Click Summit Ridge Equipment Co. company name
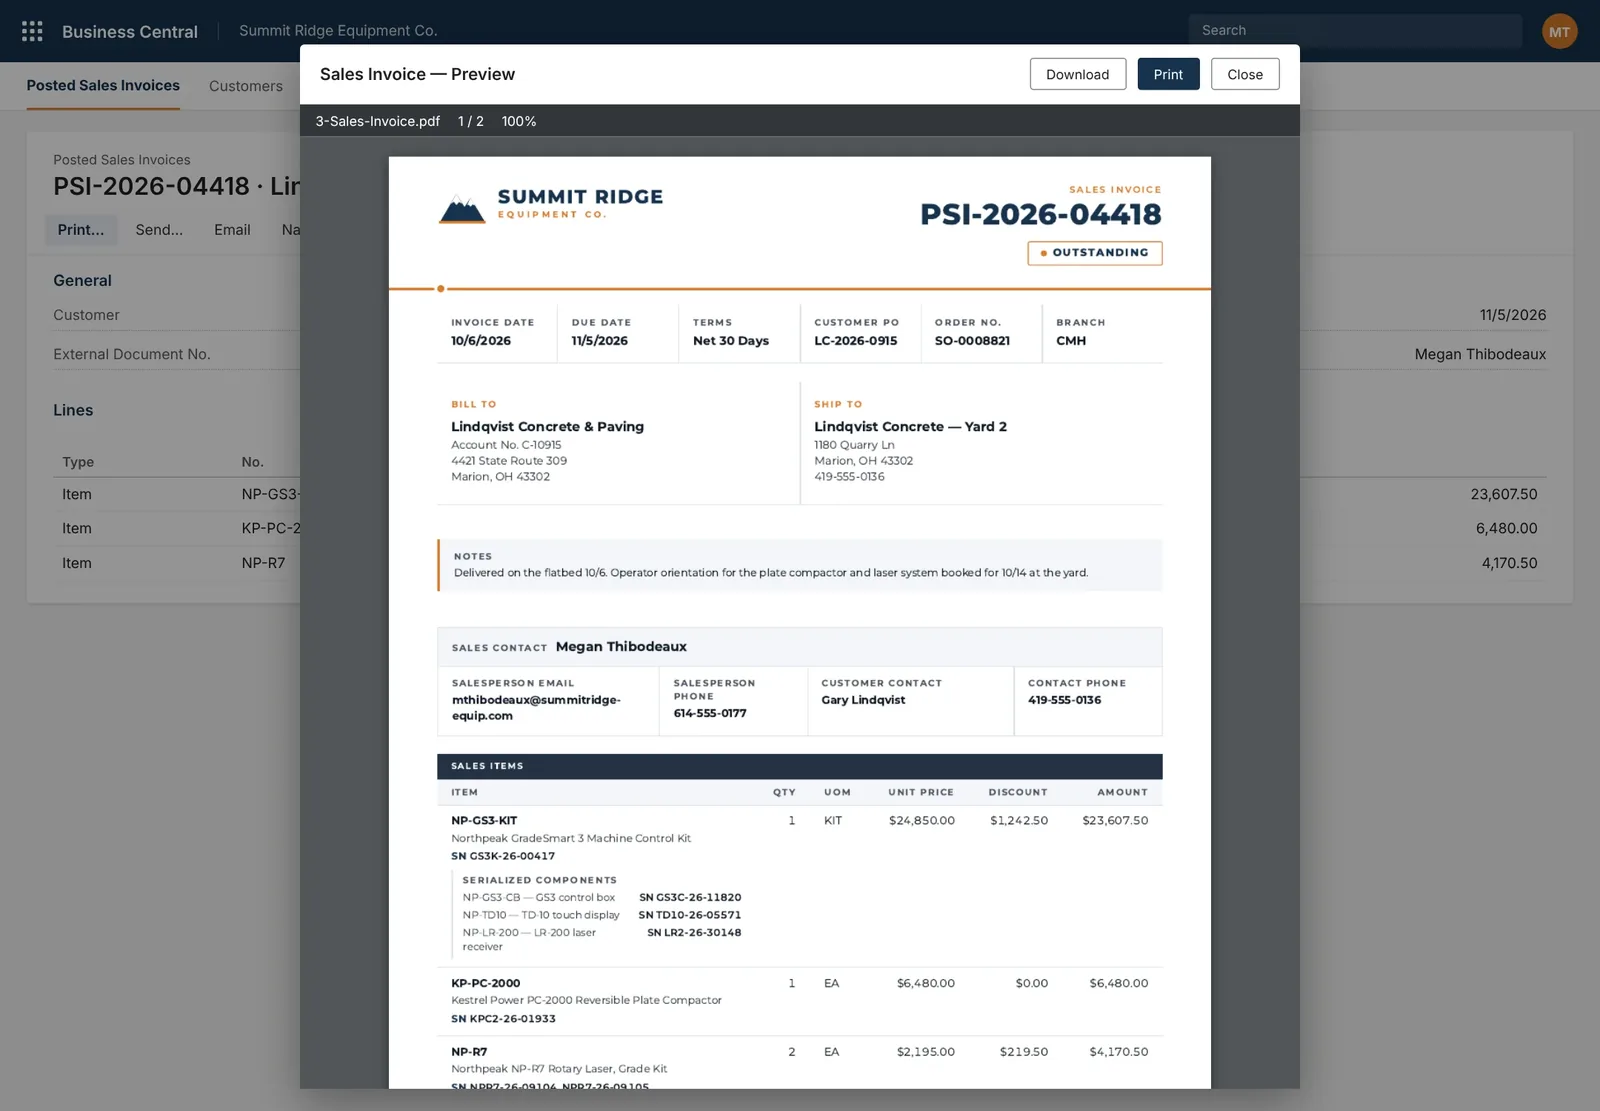Screen dimensions: 1600x1111 pos(338,31)
